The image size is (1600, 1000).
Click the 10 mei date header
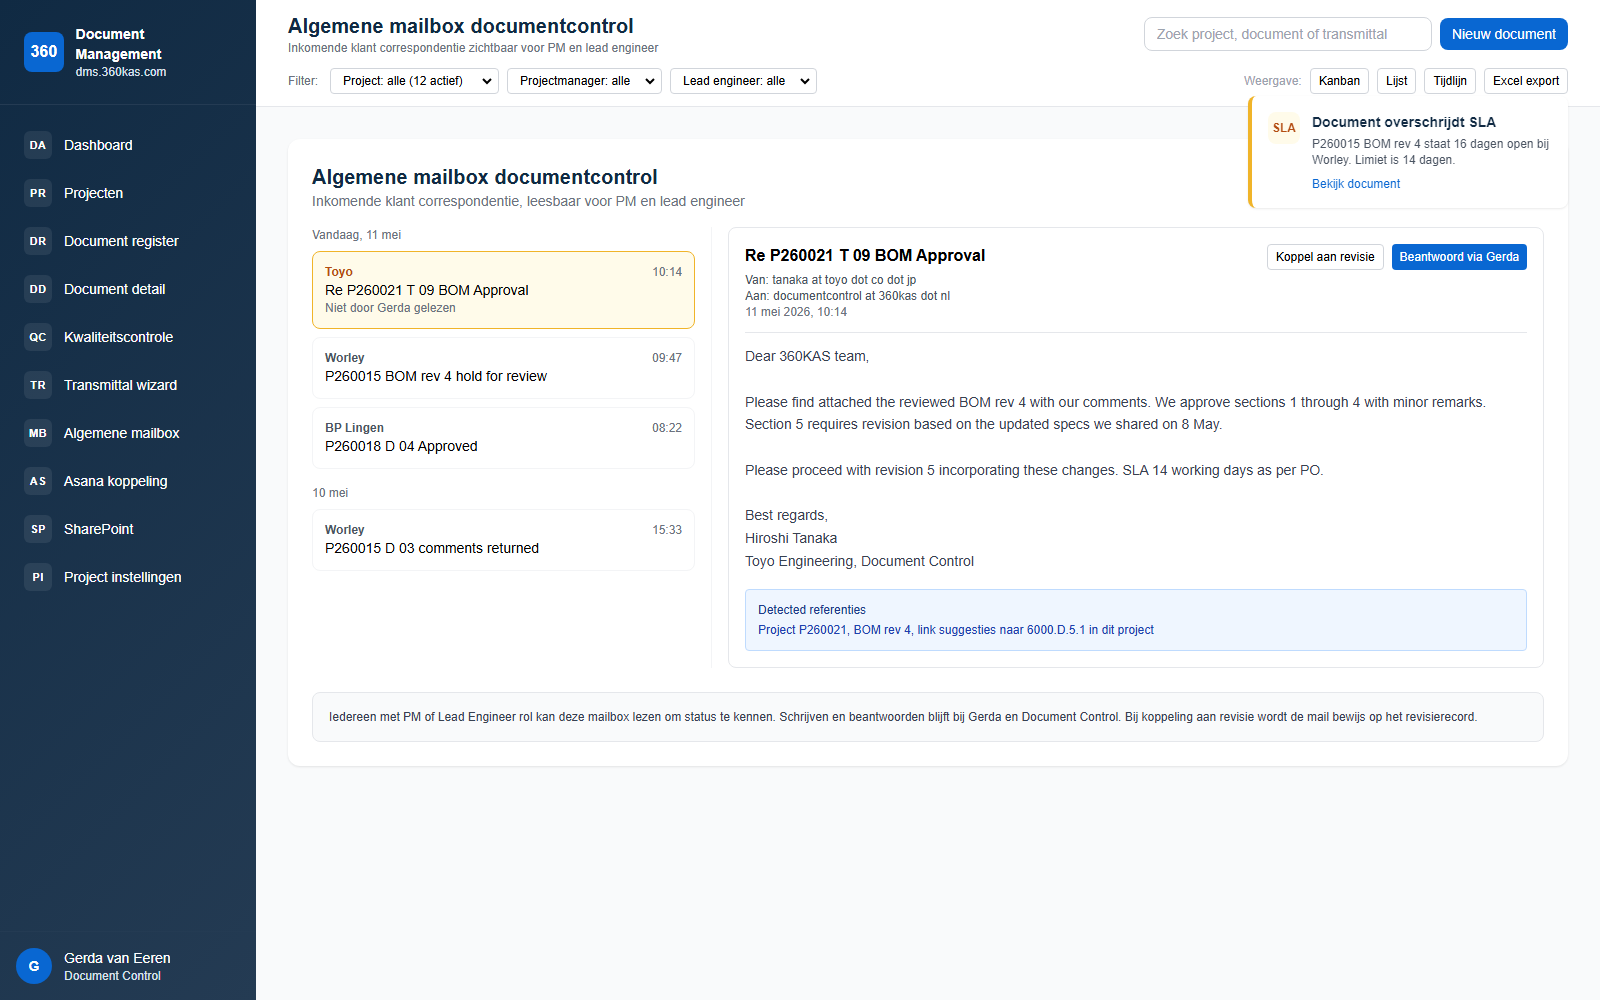[x=330, y=493]
